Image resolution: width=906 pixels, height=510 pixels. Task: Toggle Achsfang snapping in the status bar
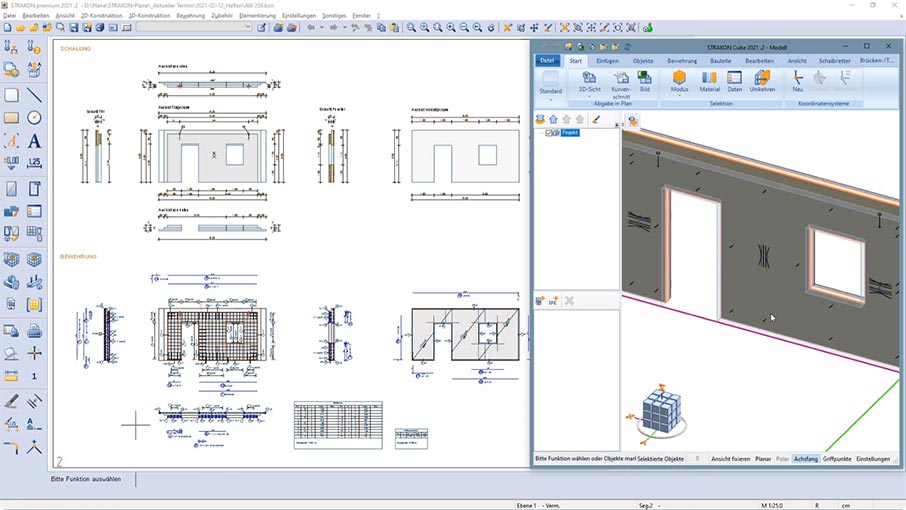[x=805, y=459]
